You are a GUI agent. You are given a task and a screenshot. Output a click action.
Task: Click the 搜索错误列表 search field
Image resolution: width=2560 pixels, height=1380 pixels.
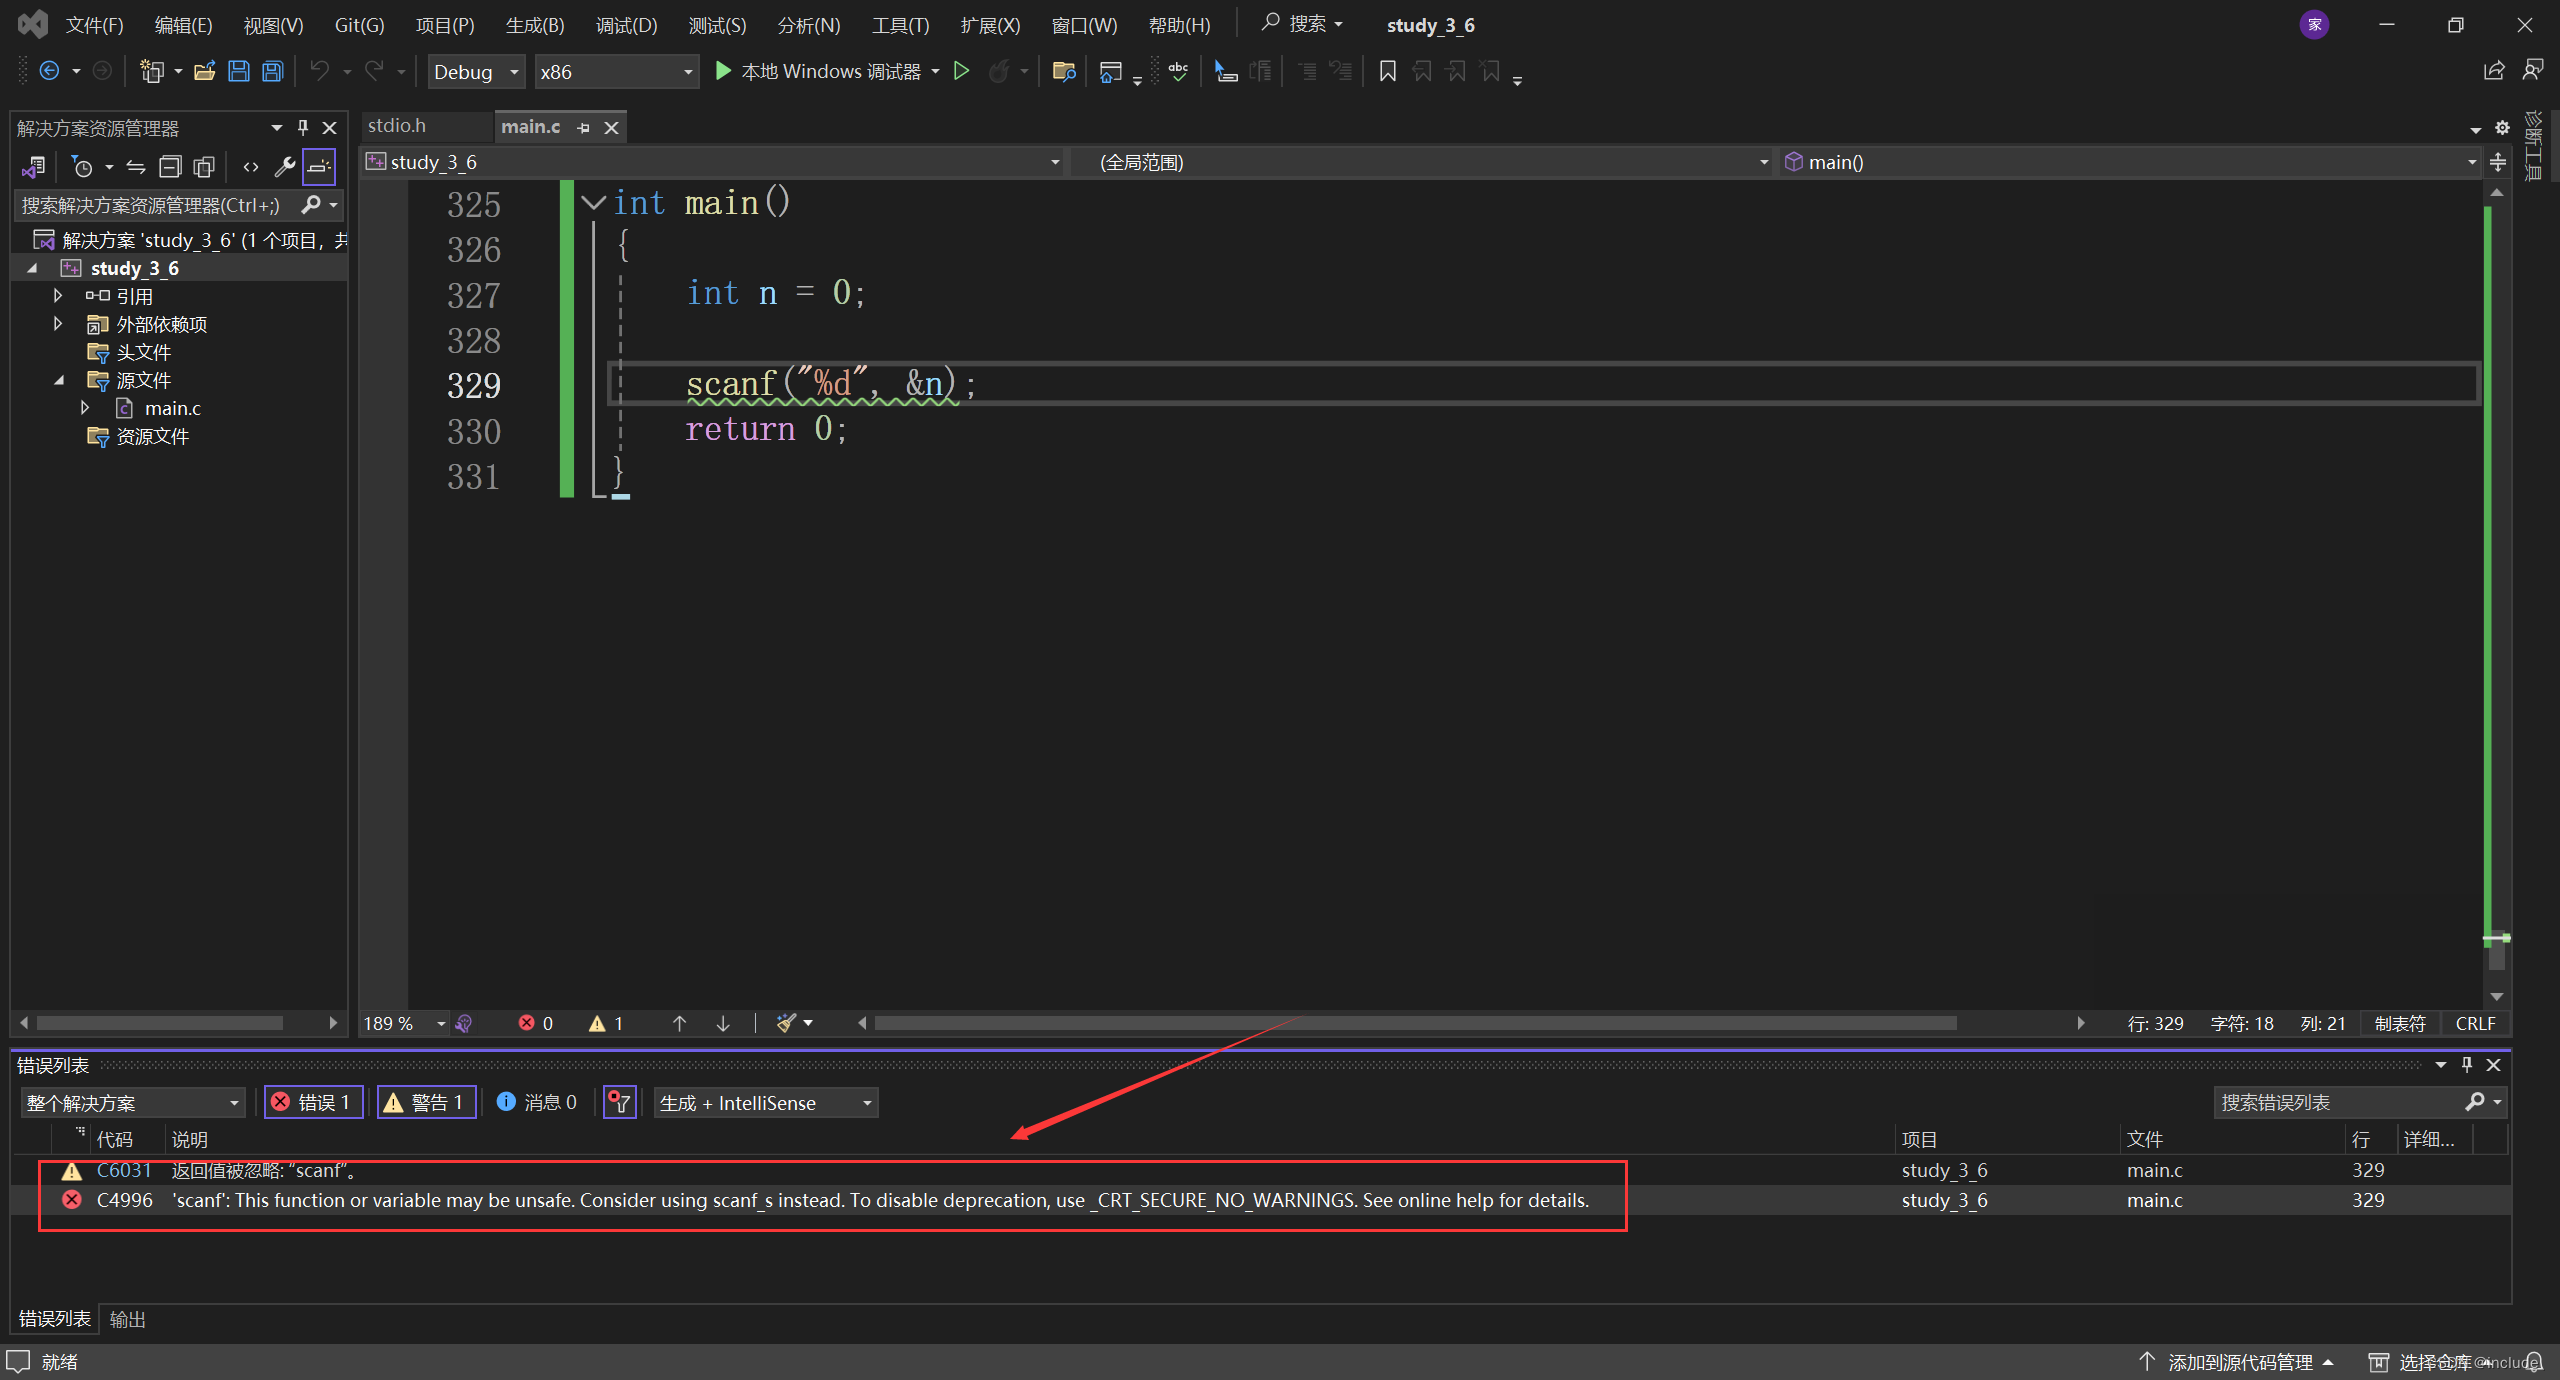click(2340, 1102)
